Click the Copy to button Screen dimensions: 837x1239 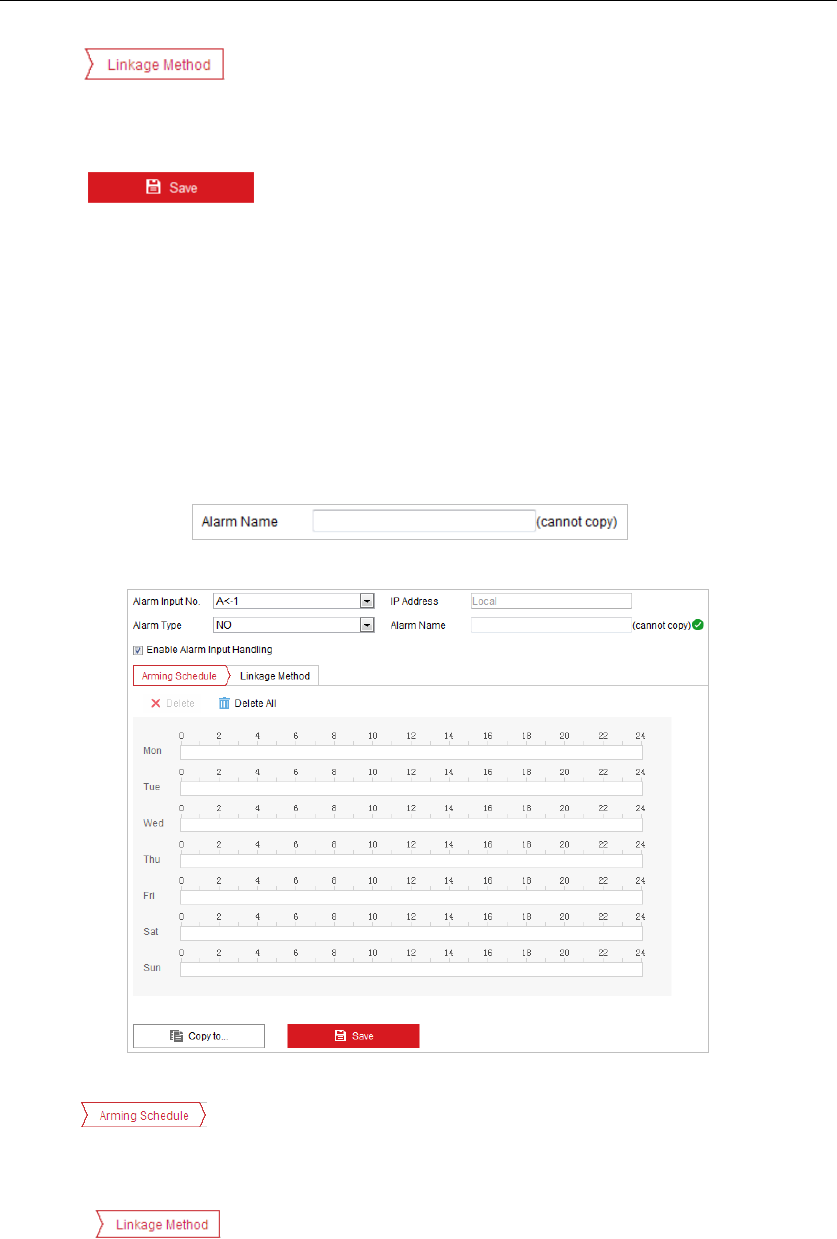click(x=199, y=1036)
